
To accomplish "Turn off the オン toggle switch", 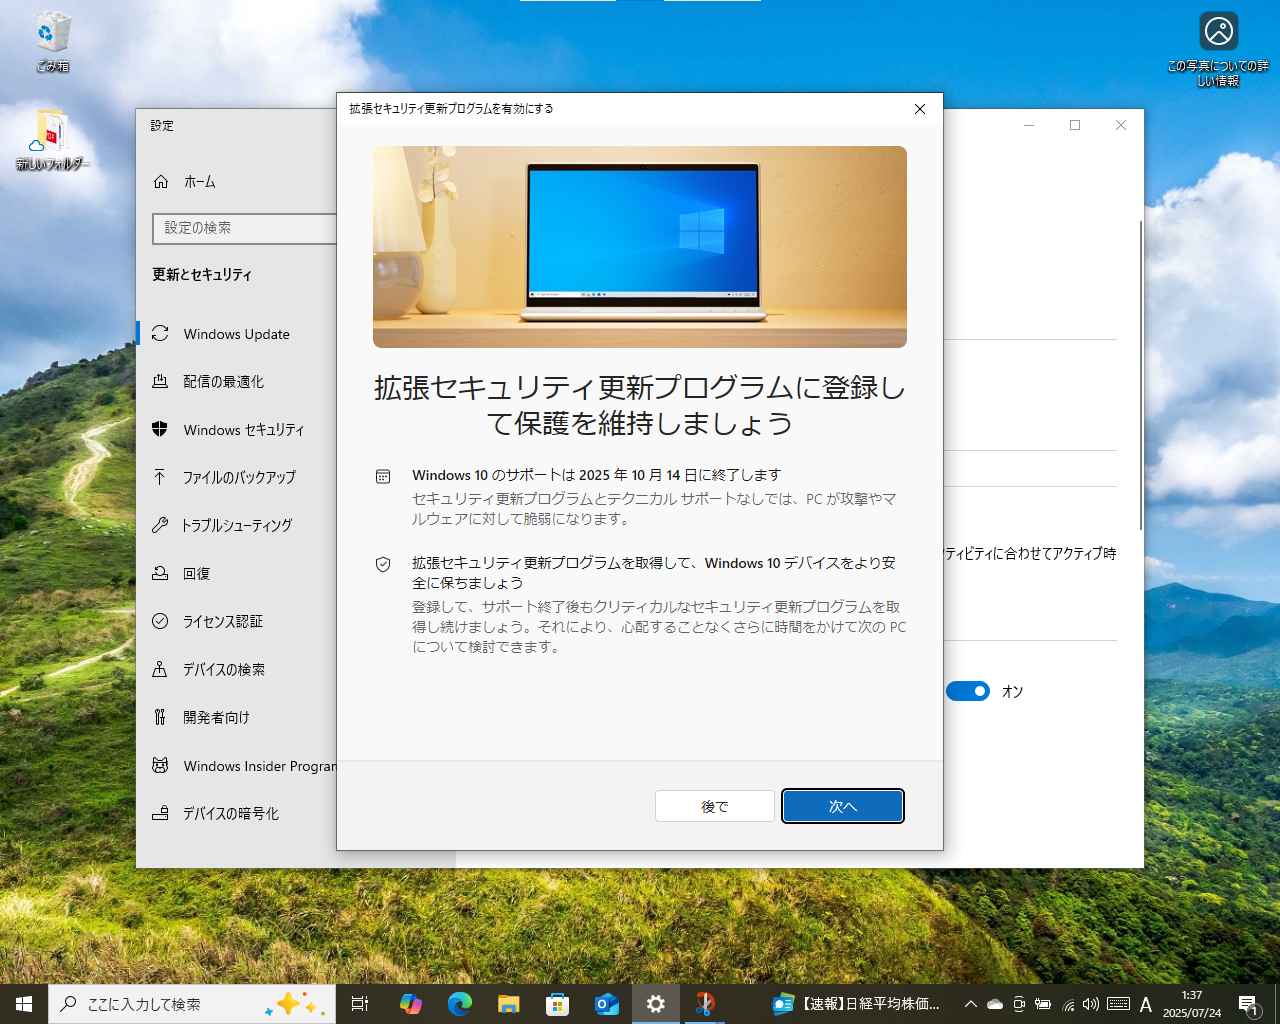I will (967, 690).
